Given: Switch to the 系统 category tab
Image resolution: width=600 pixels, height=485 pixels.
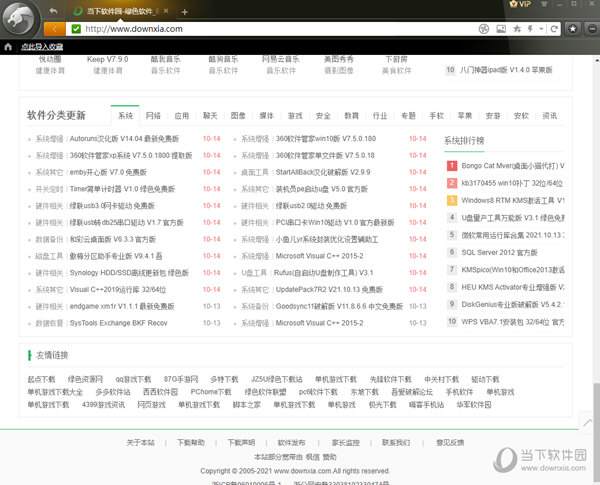Looking at the screenshot, I should pyautogui.click(x=125, y=116).
